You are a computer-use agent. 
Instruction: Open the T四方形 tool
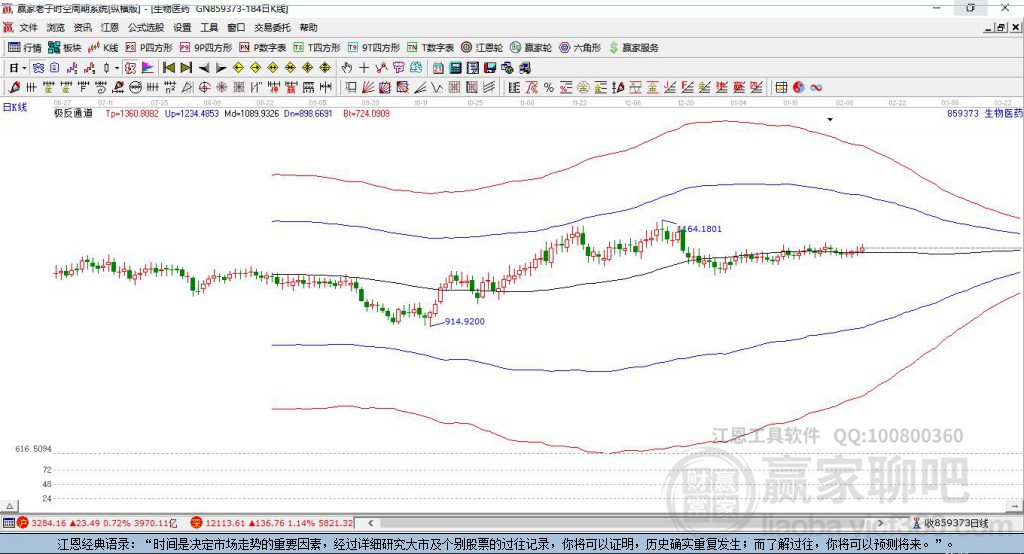coord(317,48)
